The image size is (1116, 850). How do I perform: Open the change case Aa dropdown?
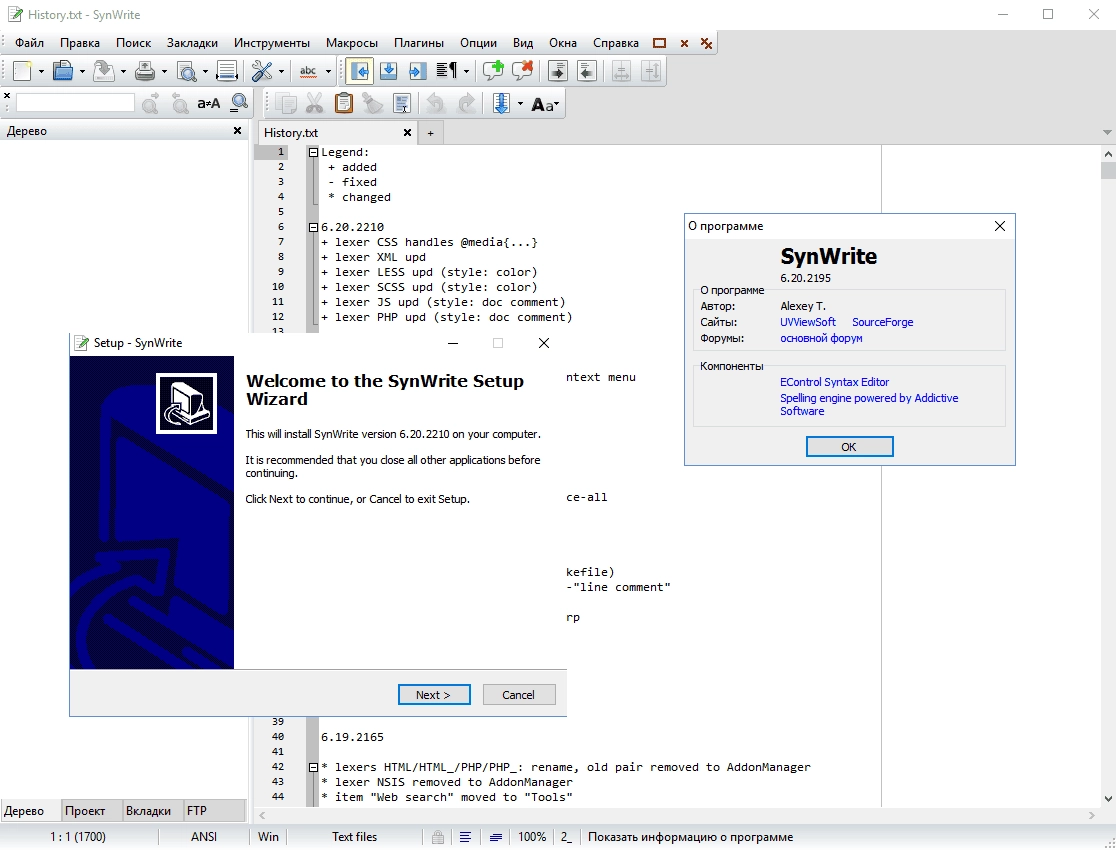click(x=545, y=105)
